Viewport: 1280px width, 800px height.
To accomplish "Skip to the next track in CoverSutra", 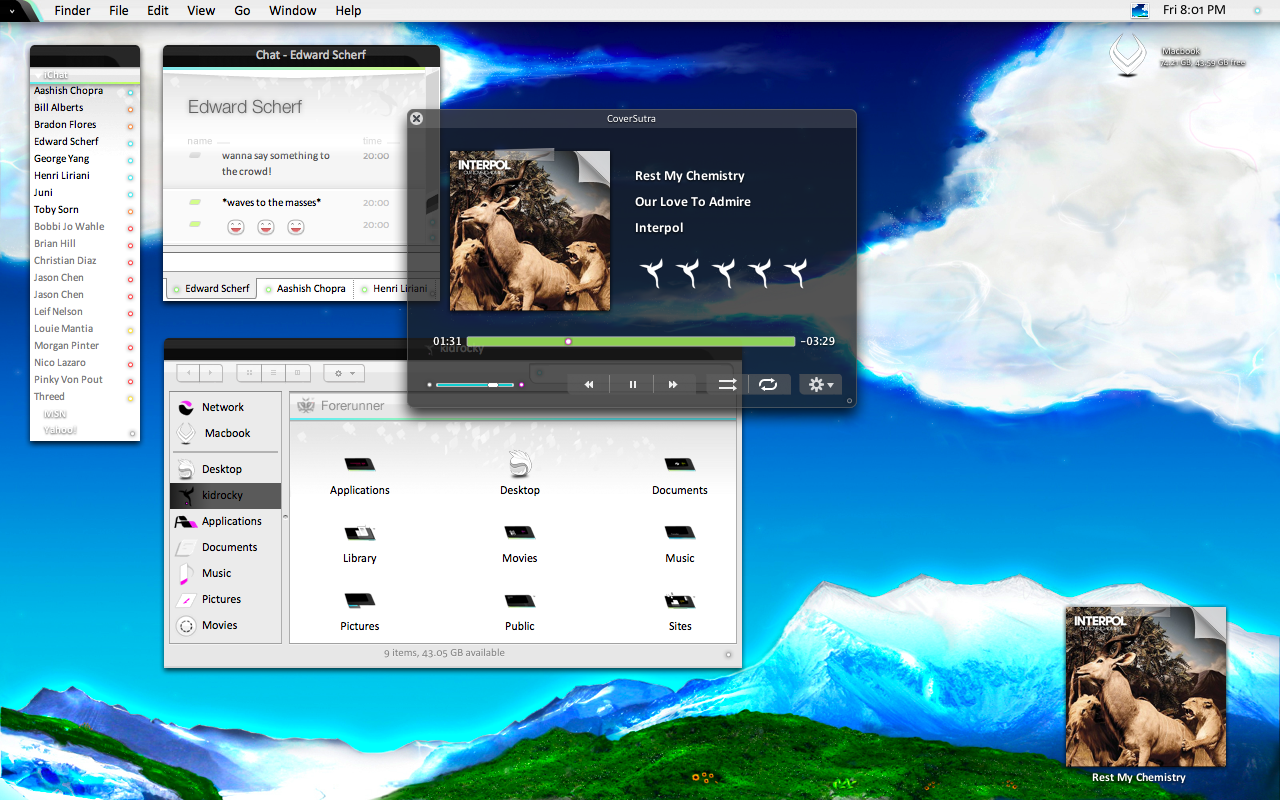I will click(673, 384).
